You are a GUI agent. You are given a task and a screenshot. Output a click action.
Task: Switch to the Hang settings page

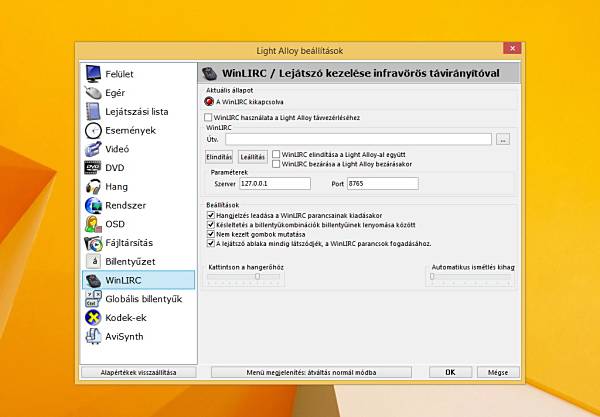[x=138, y=187]
